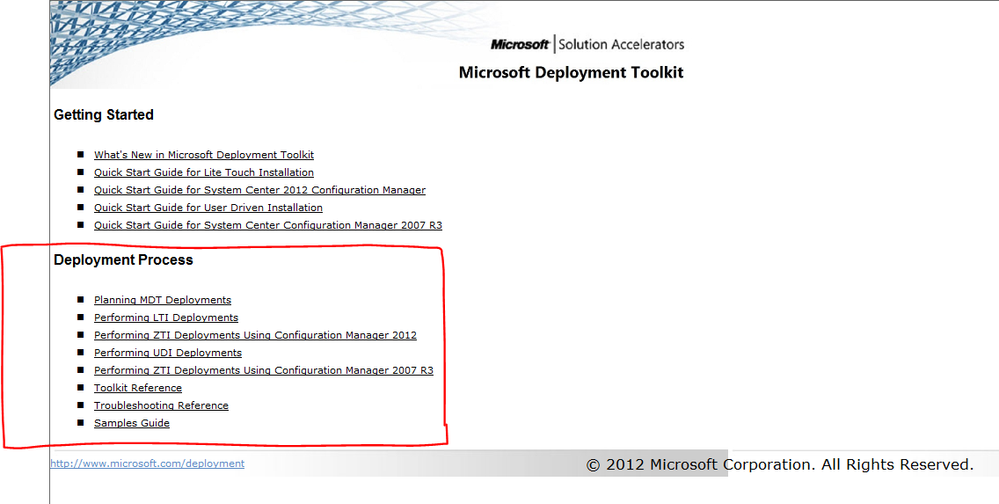
Task: Open Quick Start Guide for User Driven Installation
Action: 208,208
